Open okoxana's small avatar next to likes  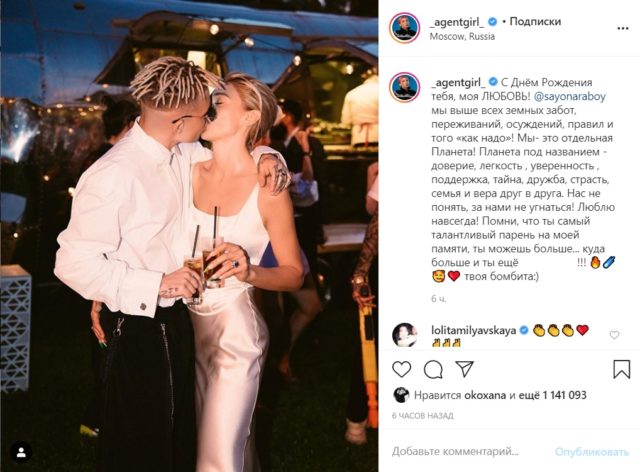click(401, 395)
